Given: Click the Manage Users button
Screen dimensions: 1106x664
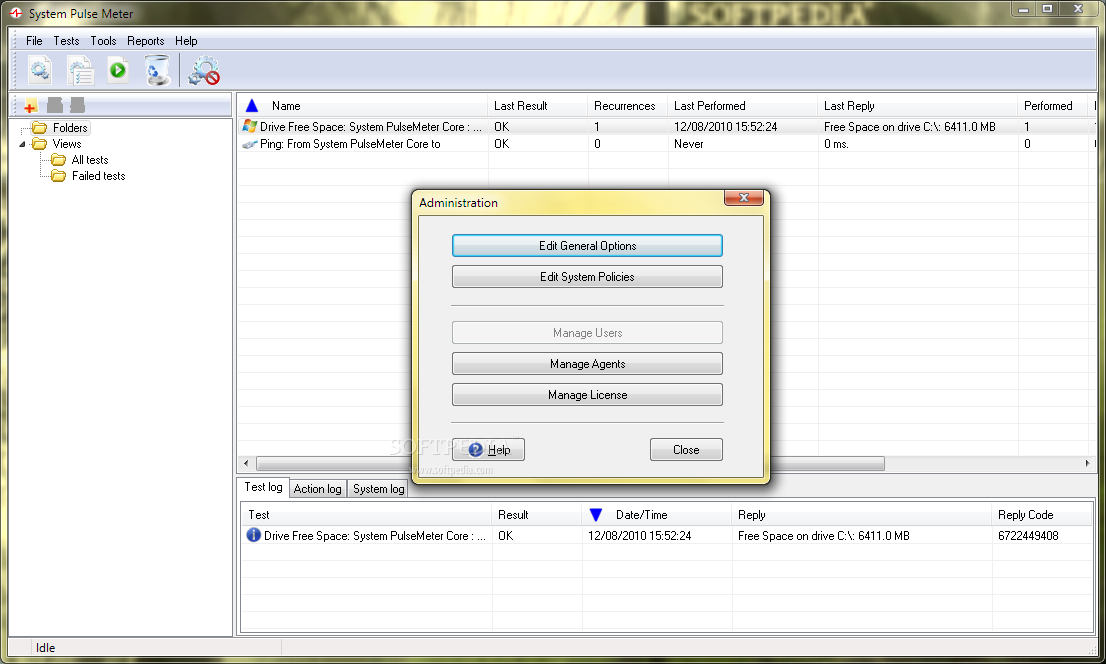Looking at the screenshot, I should [587, 332].
